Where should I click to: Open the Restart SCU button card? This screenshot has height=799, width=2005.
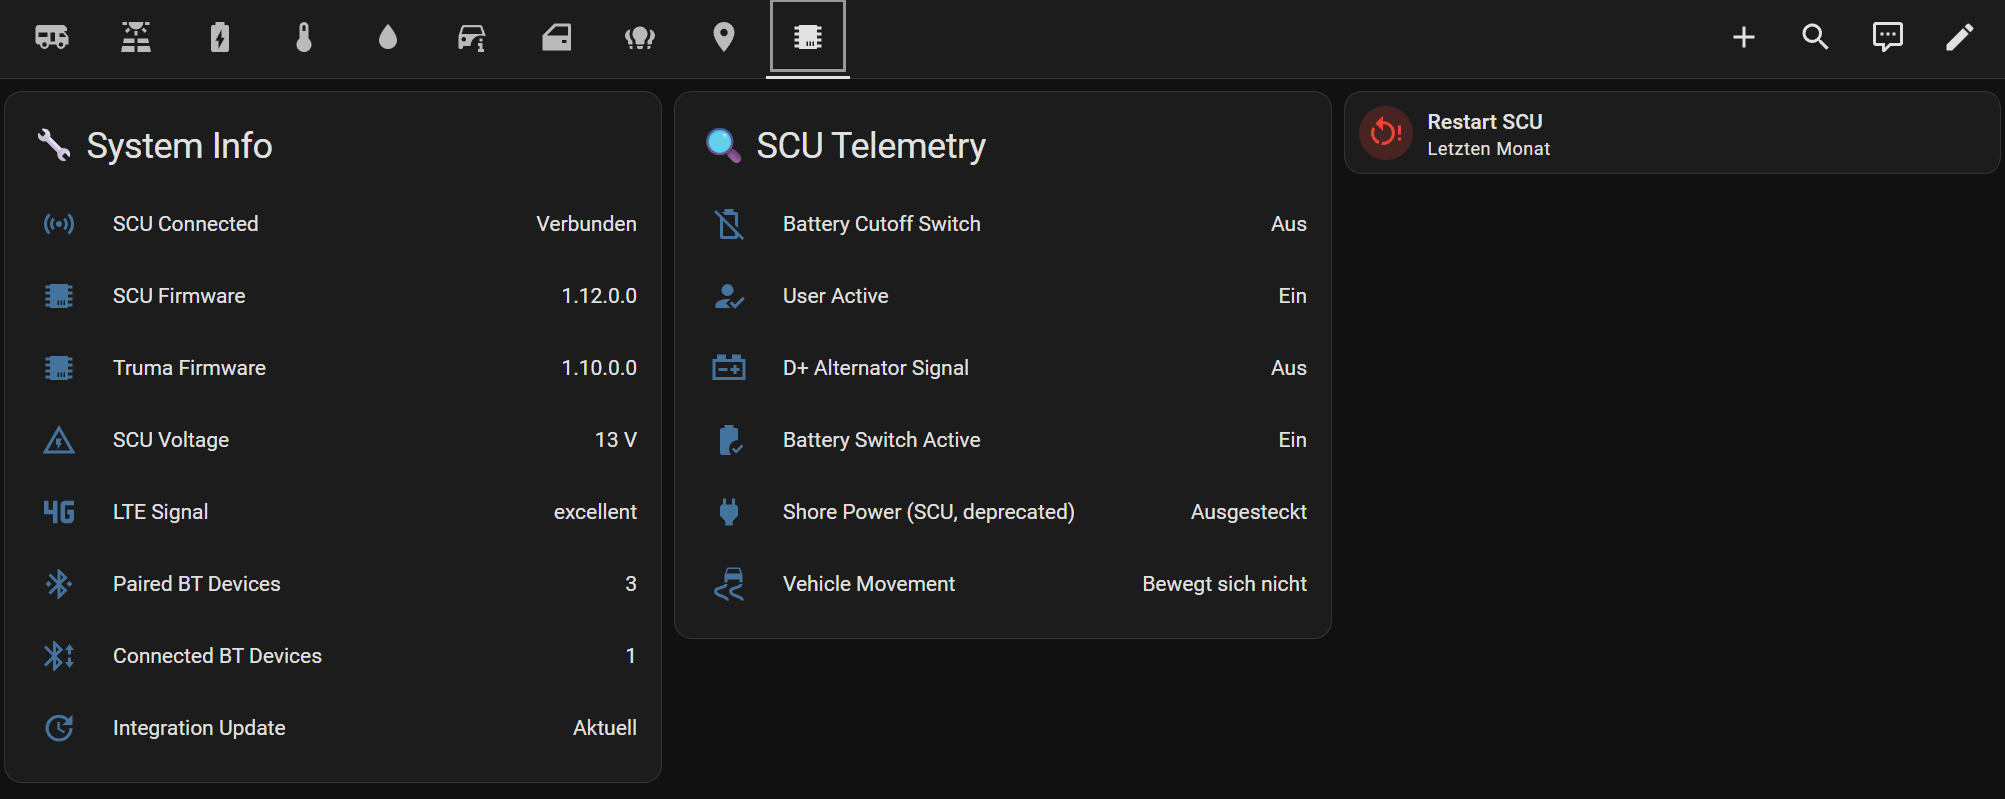point(1672,133)
